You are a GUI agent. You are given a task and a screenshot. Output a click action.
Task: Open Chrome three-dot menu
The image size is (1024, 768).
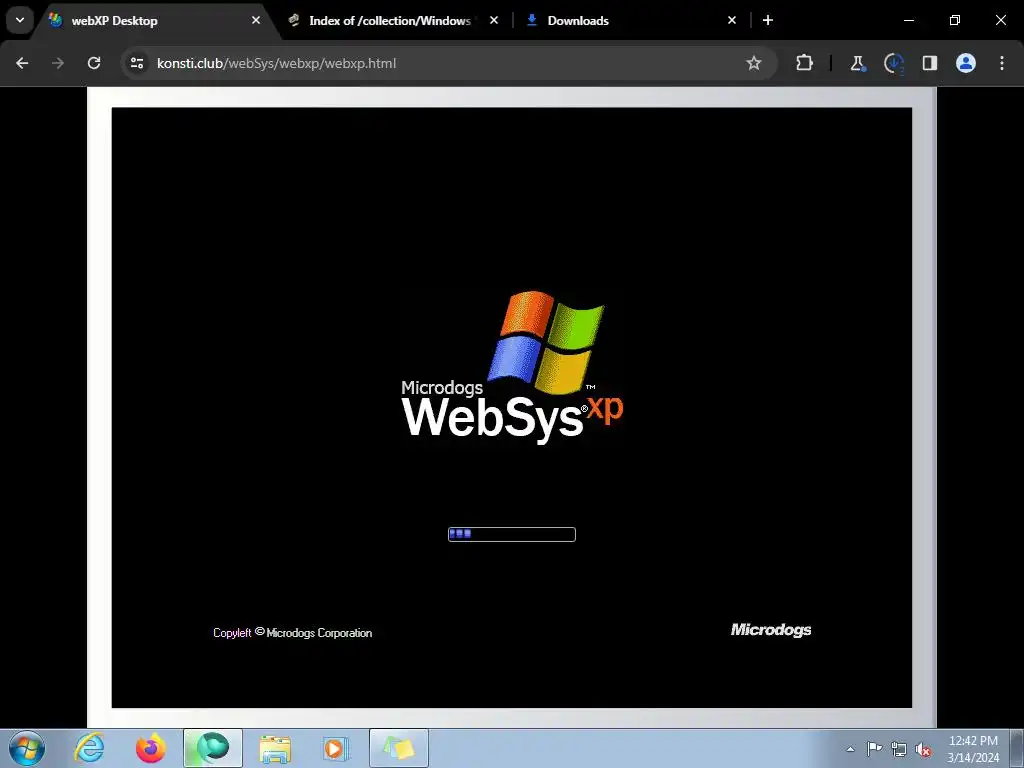1002,63
